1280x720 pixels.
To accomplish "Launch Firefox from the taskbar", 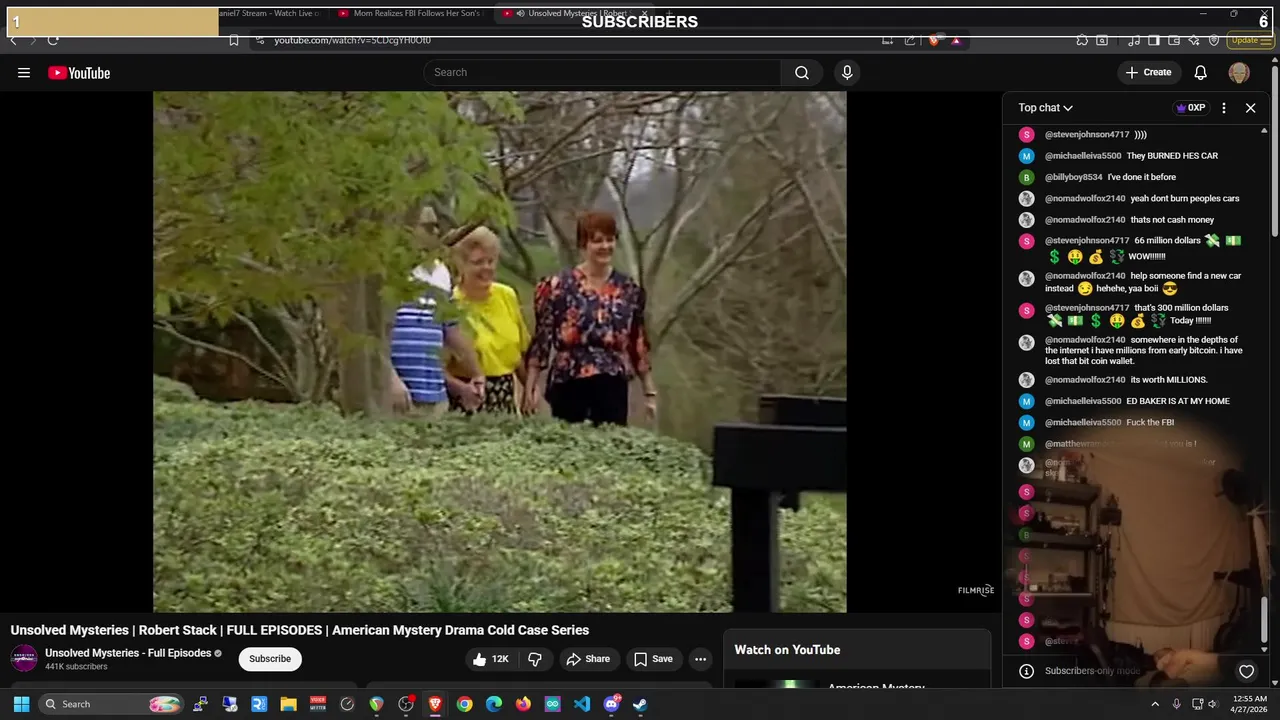I will pos(523,704).
